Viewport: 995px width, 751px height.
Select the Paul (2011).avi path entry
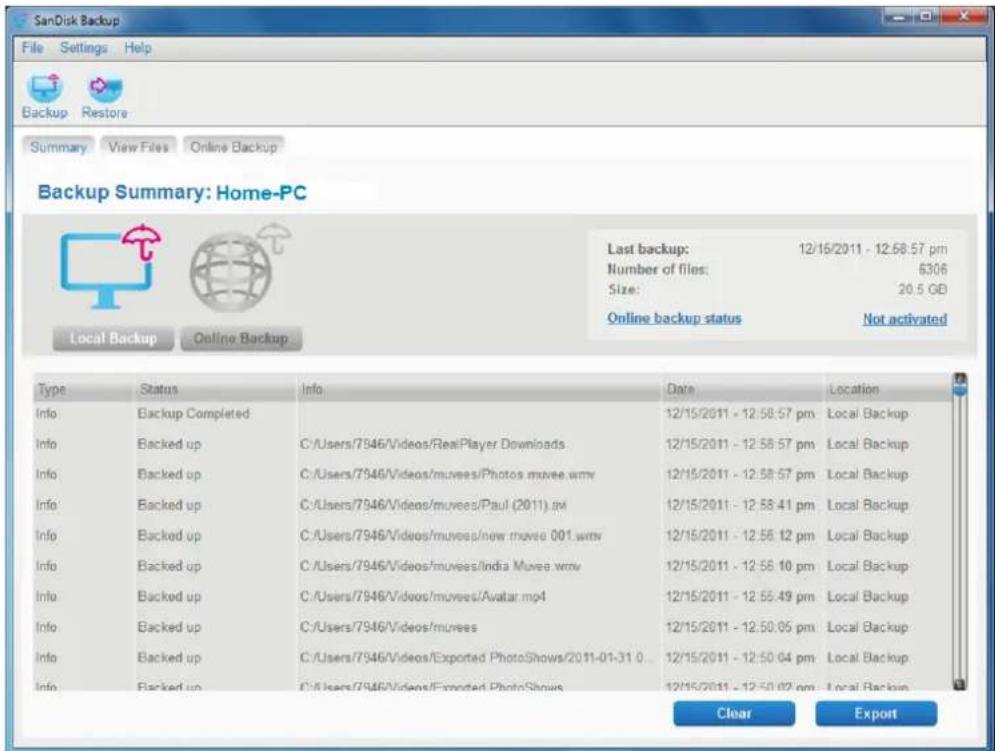tap(433, 505)
